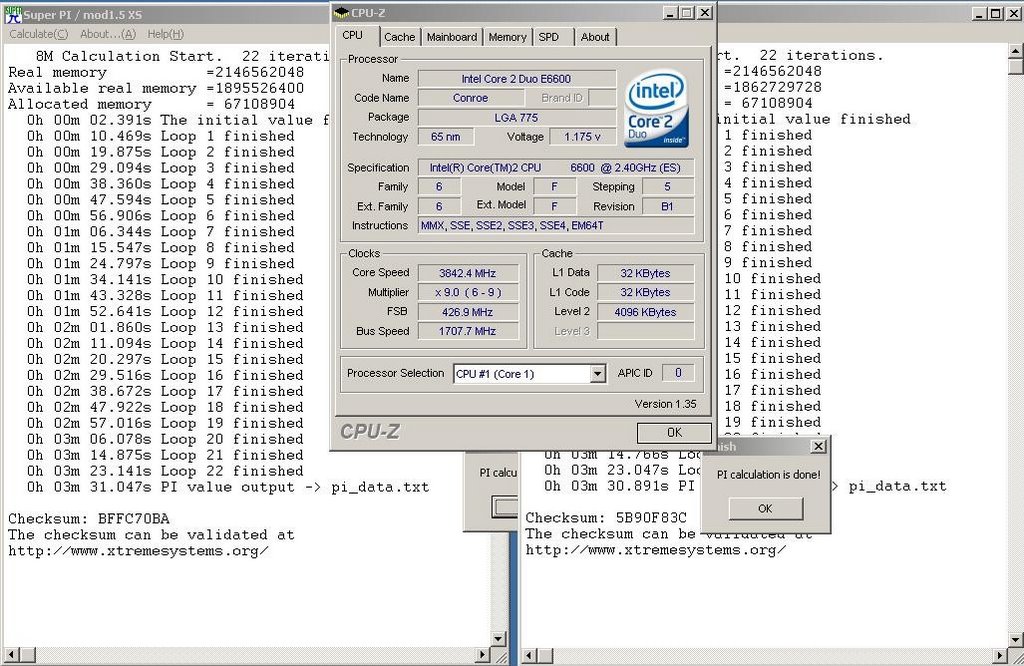Click the Specification field in CPU-Z
This screenshot has width=1024, height=666.
[555, 168]
